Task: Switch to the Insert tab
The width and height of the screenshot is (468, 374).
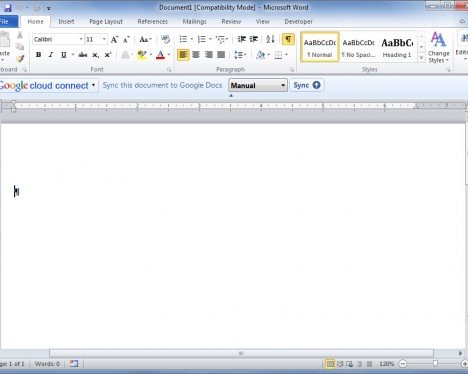Action: [66, 22]
